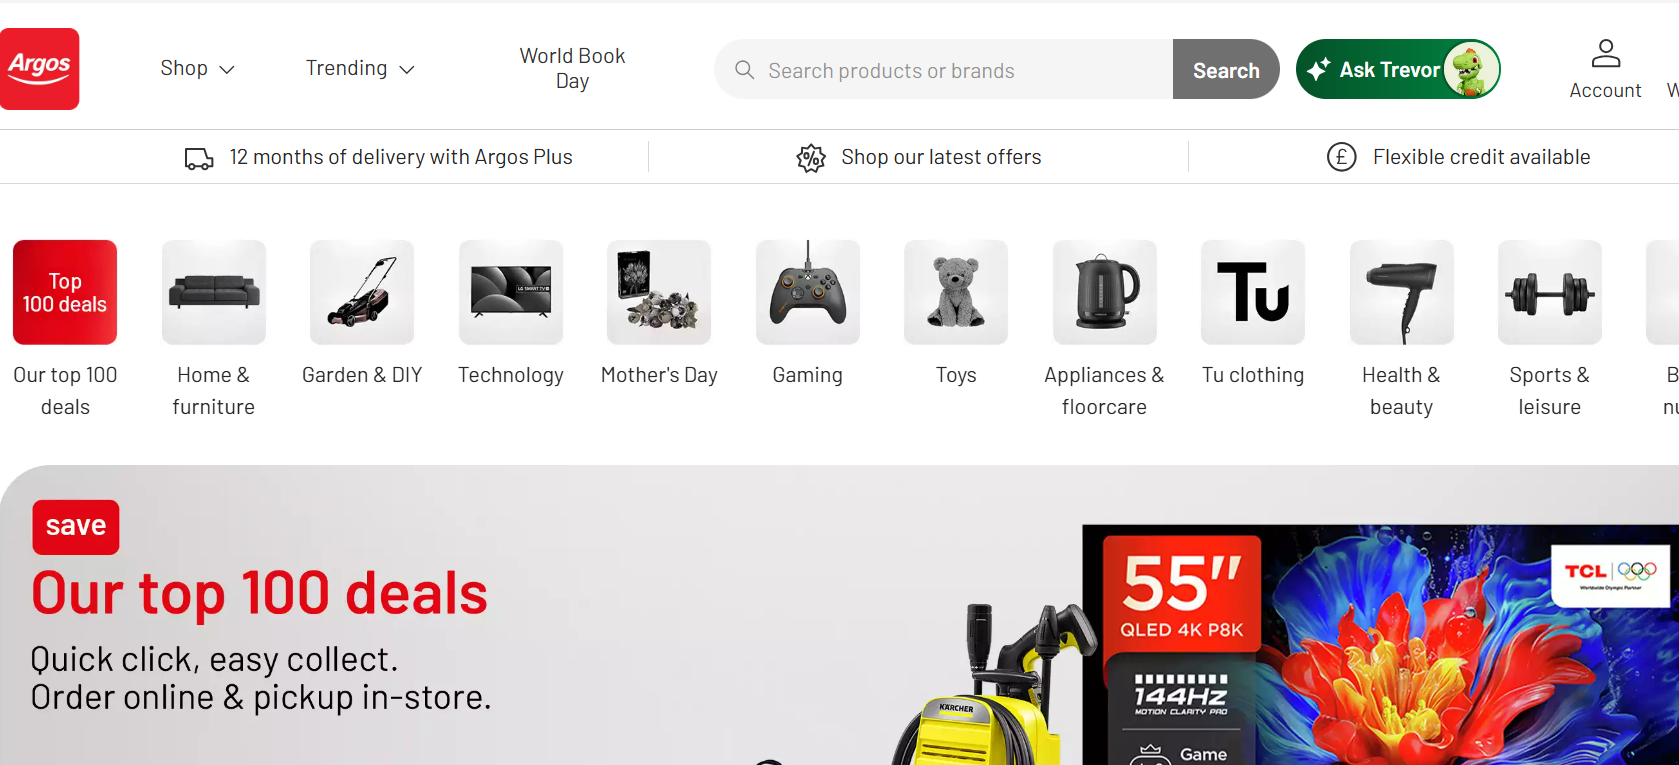
Task: Open the Sports & leisure dumbbell icon
Action: [1549, 292]
